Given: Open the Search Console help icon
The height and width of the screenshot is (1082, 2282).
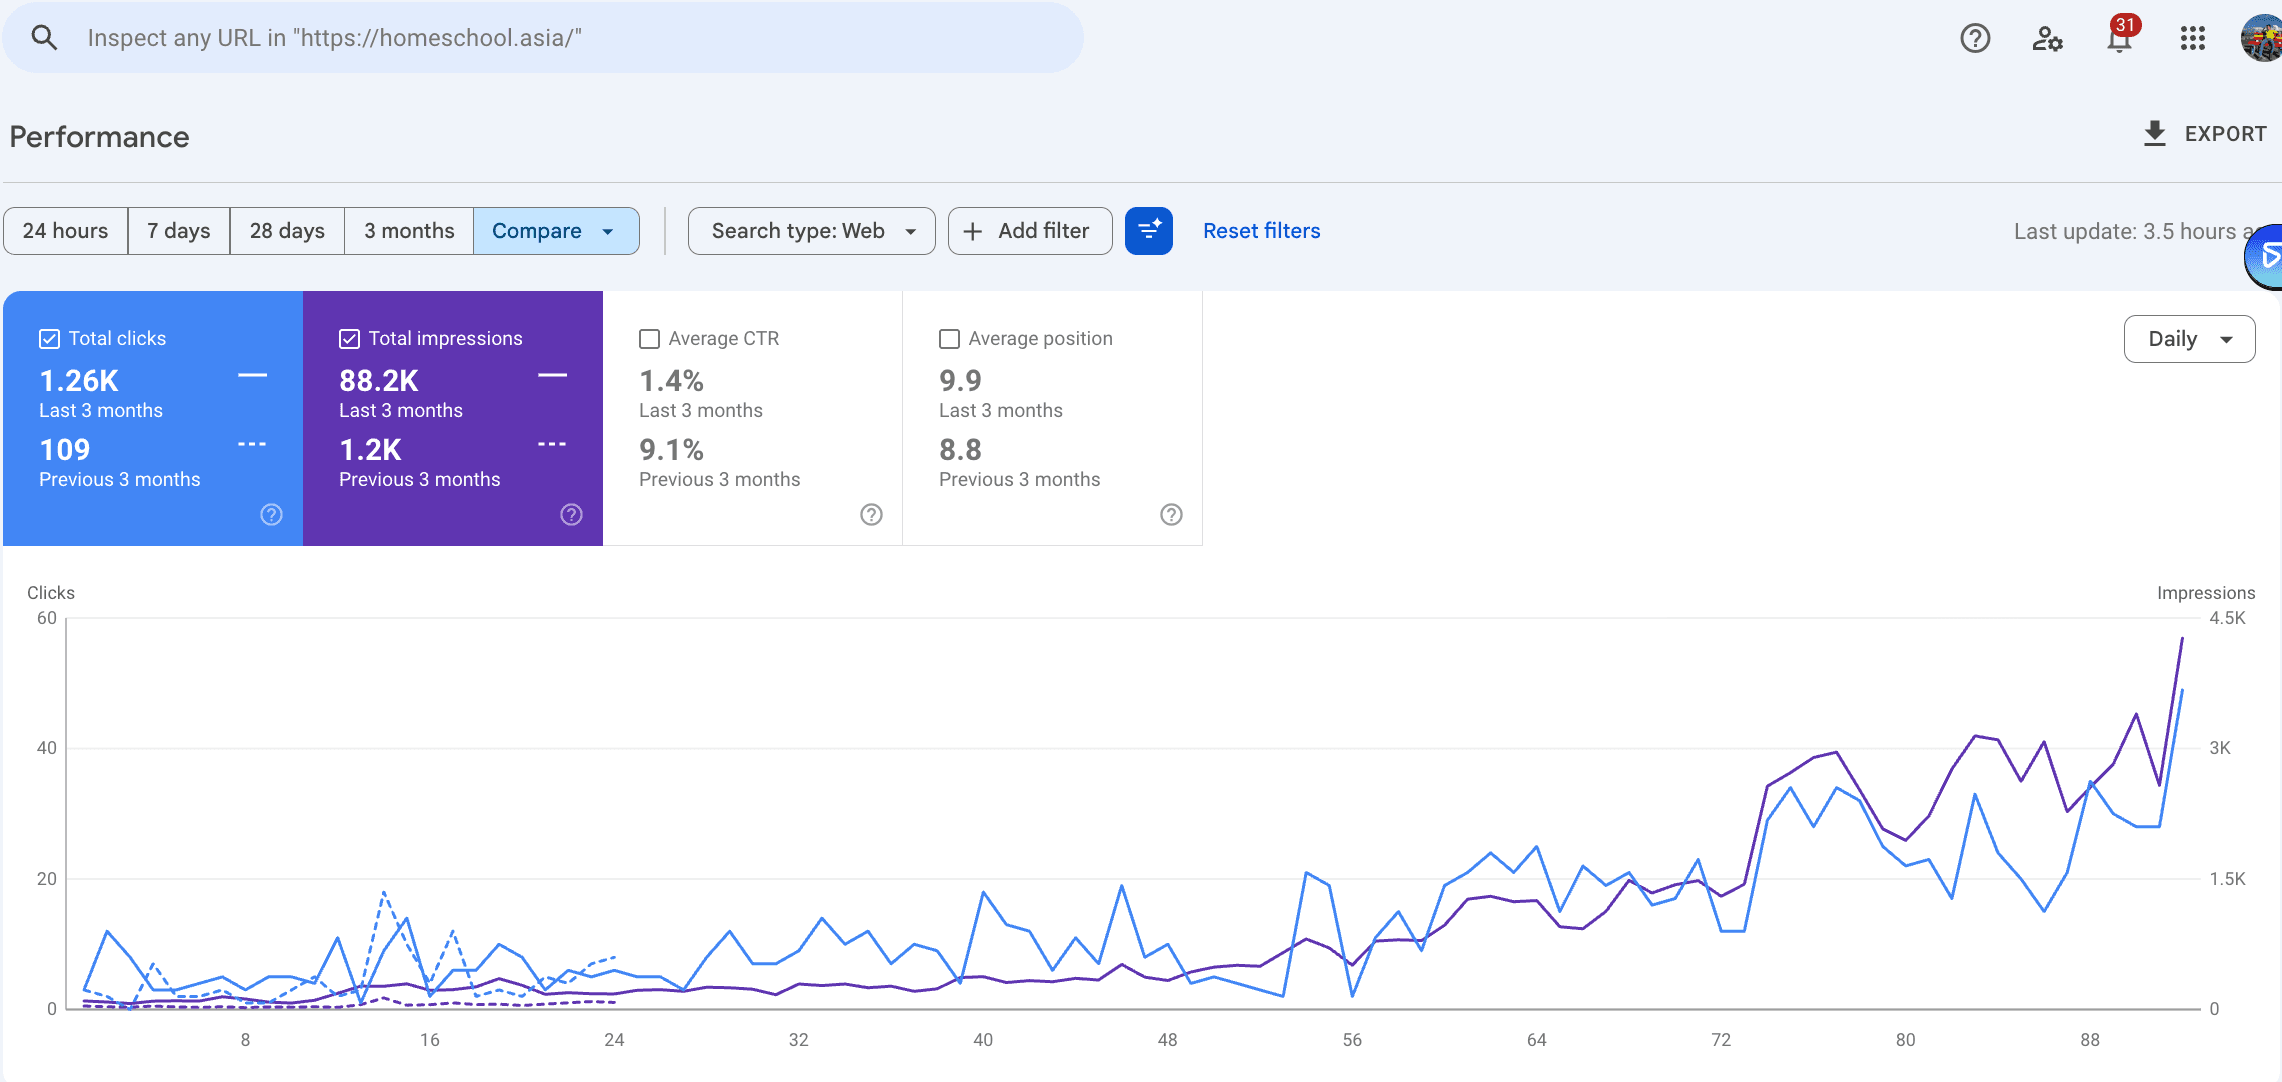Looking at the screenshot, I should pos(1975,38).
